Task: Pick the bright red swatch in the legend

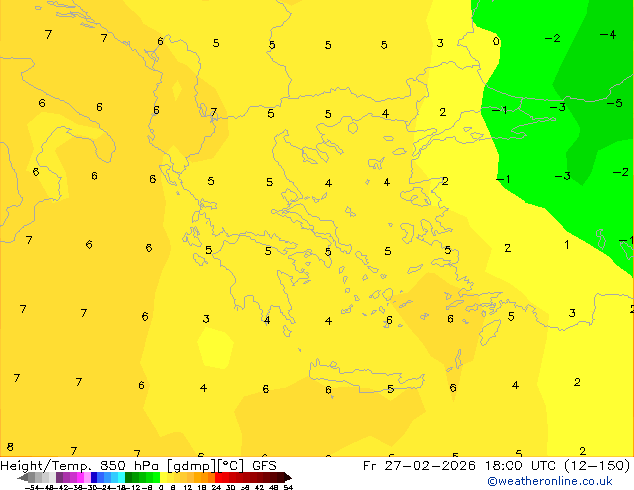Action: click(x=218, y=477)
